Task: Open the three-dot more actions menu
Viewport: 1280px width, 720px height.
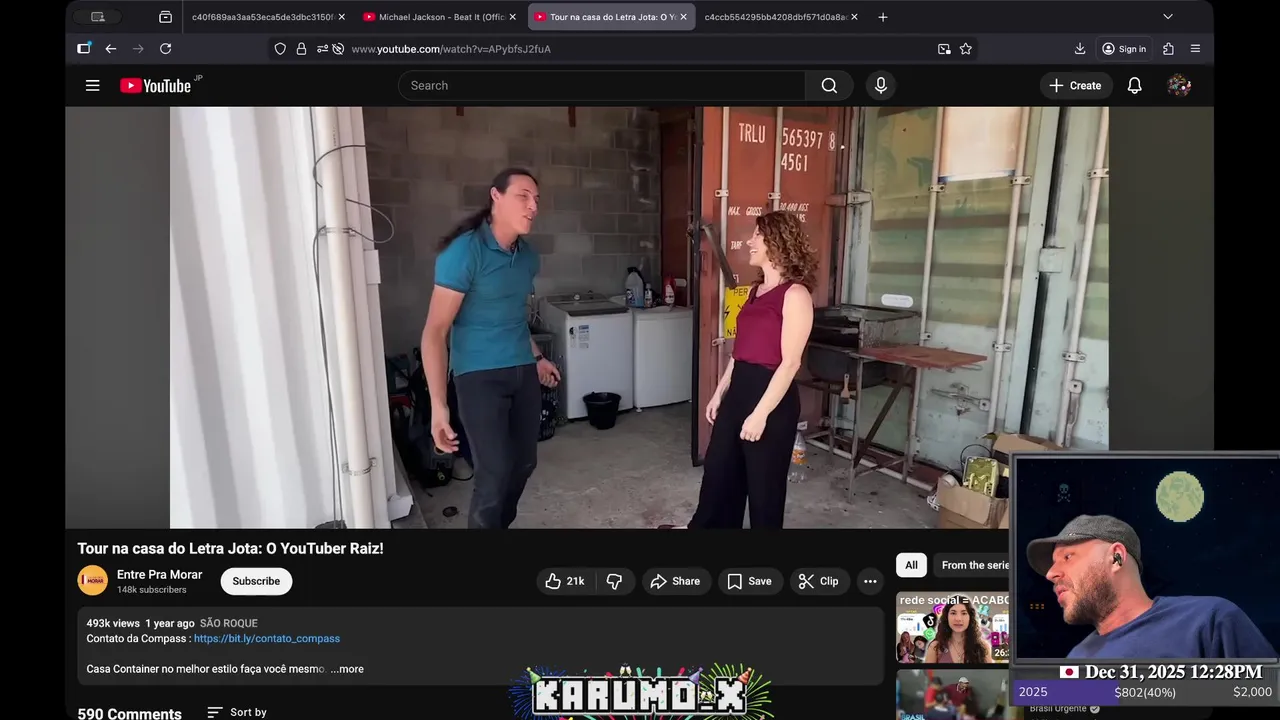Action: click(870, 581)
